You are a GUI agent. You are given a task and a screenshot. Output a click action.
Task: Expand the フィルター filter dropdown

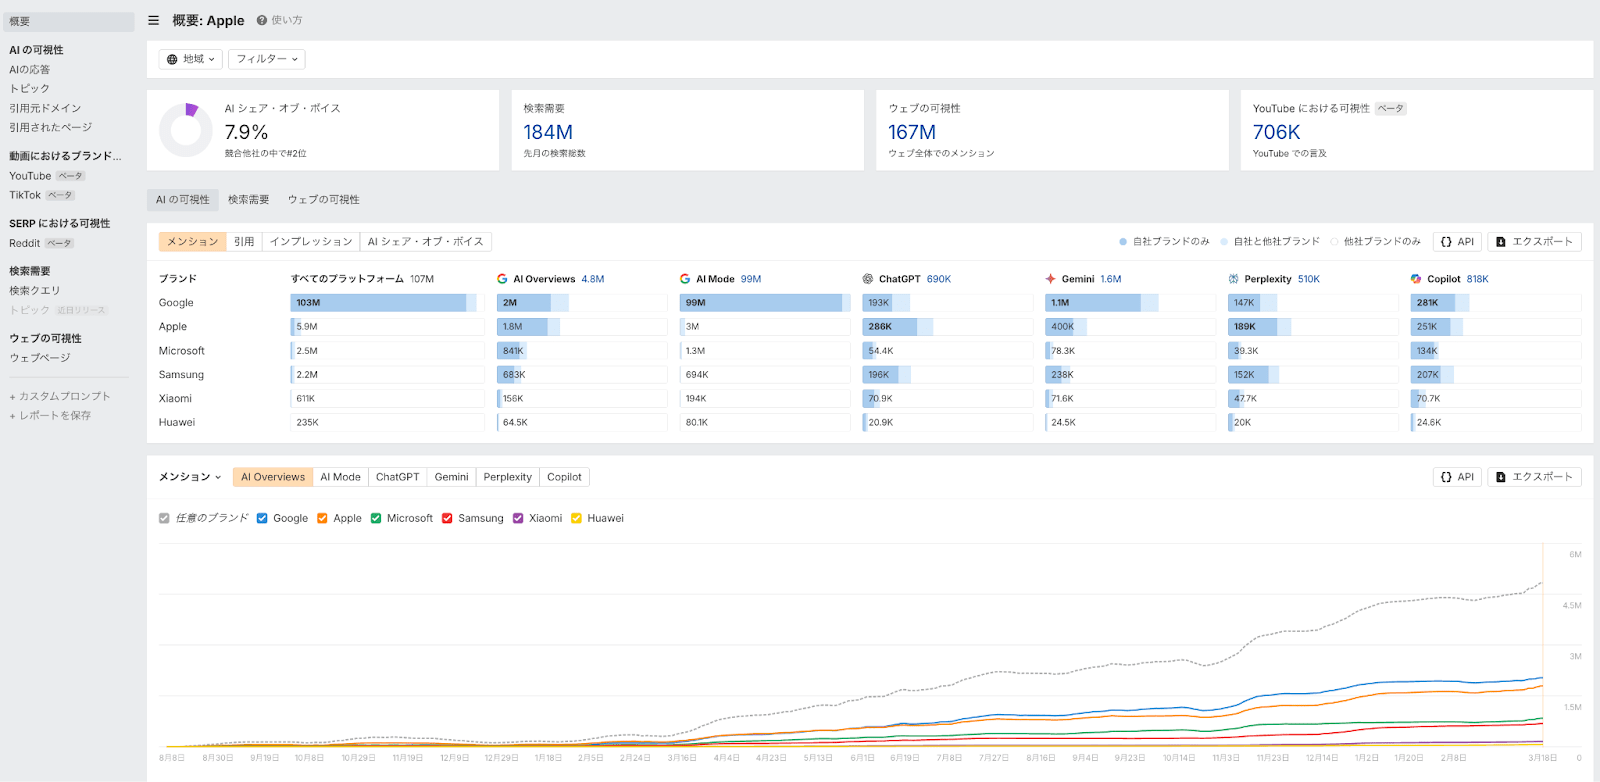pos(267,59)
